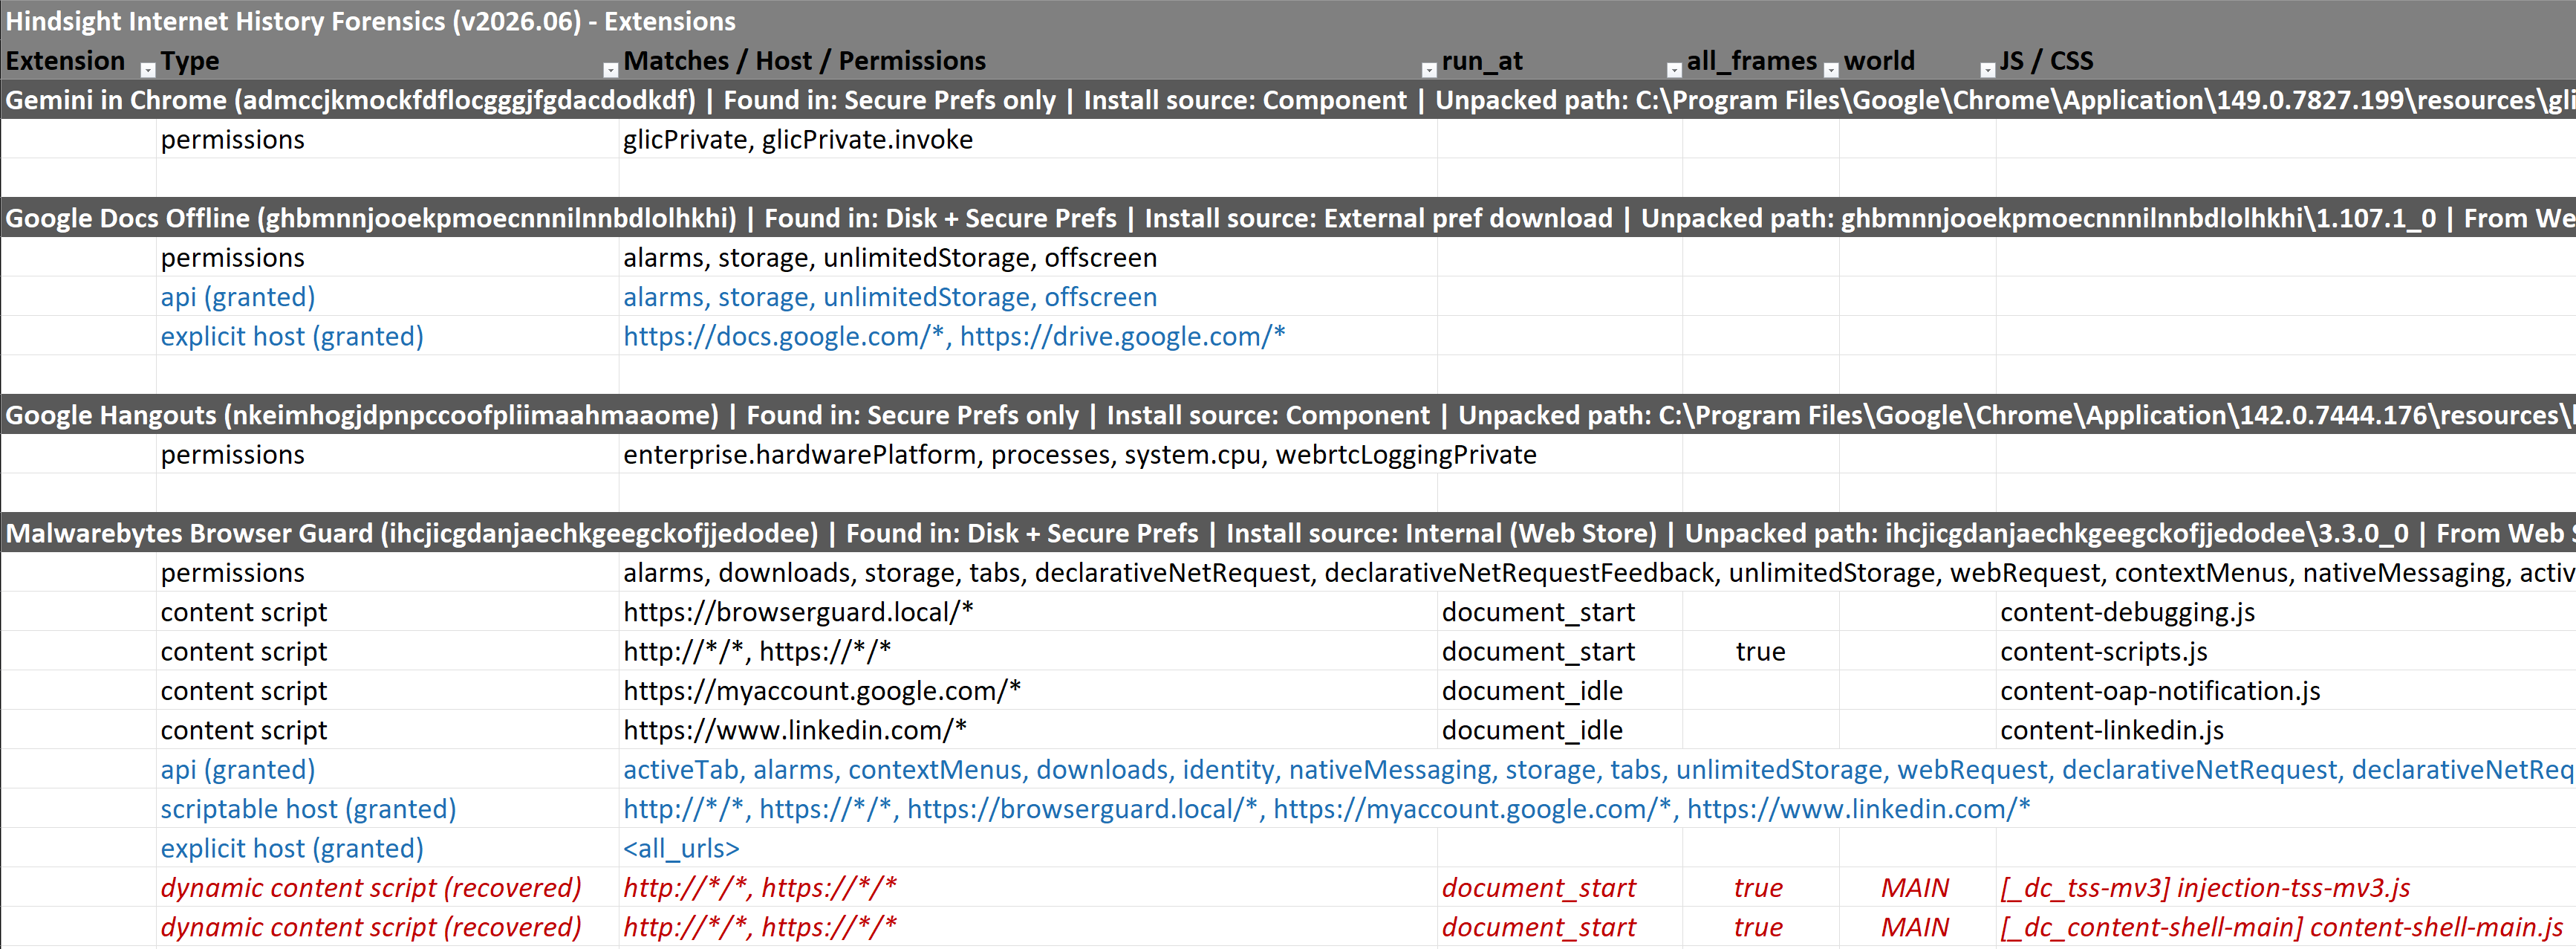Viewport: 2576px width, 949px height.
Task: Select the Gemini in Chrome group header row
Action: (x=1288, y=100)
